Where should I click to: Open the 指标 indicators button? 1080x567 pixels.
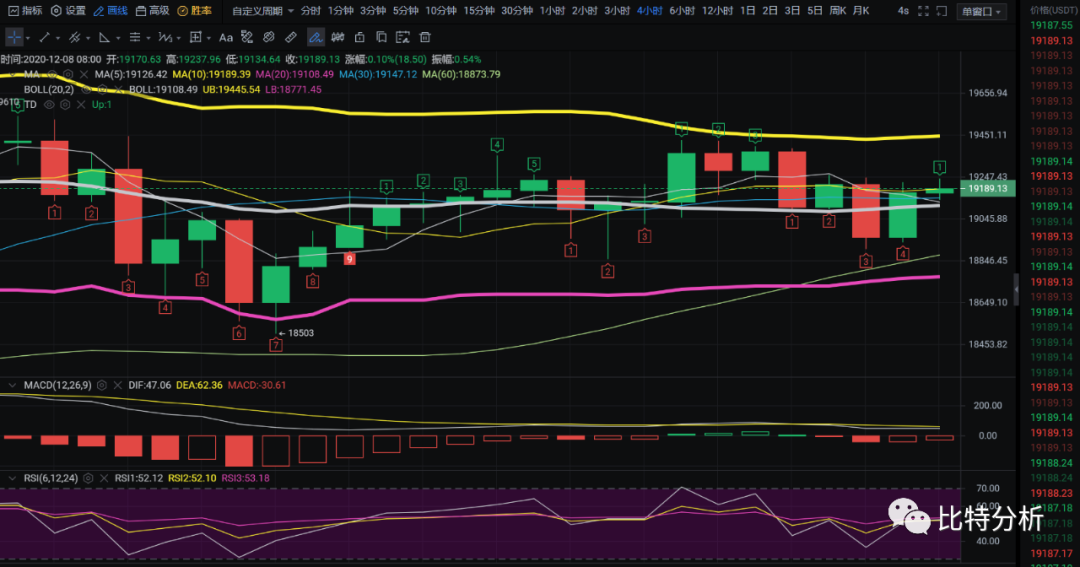tap(25, 11)
